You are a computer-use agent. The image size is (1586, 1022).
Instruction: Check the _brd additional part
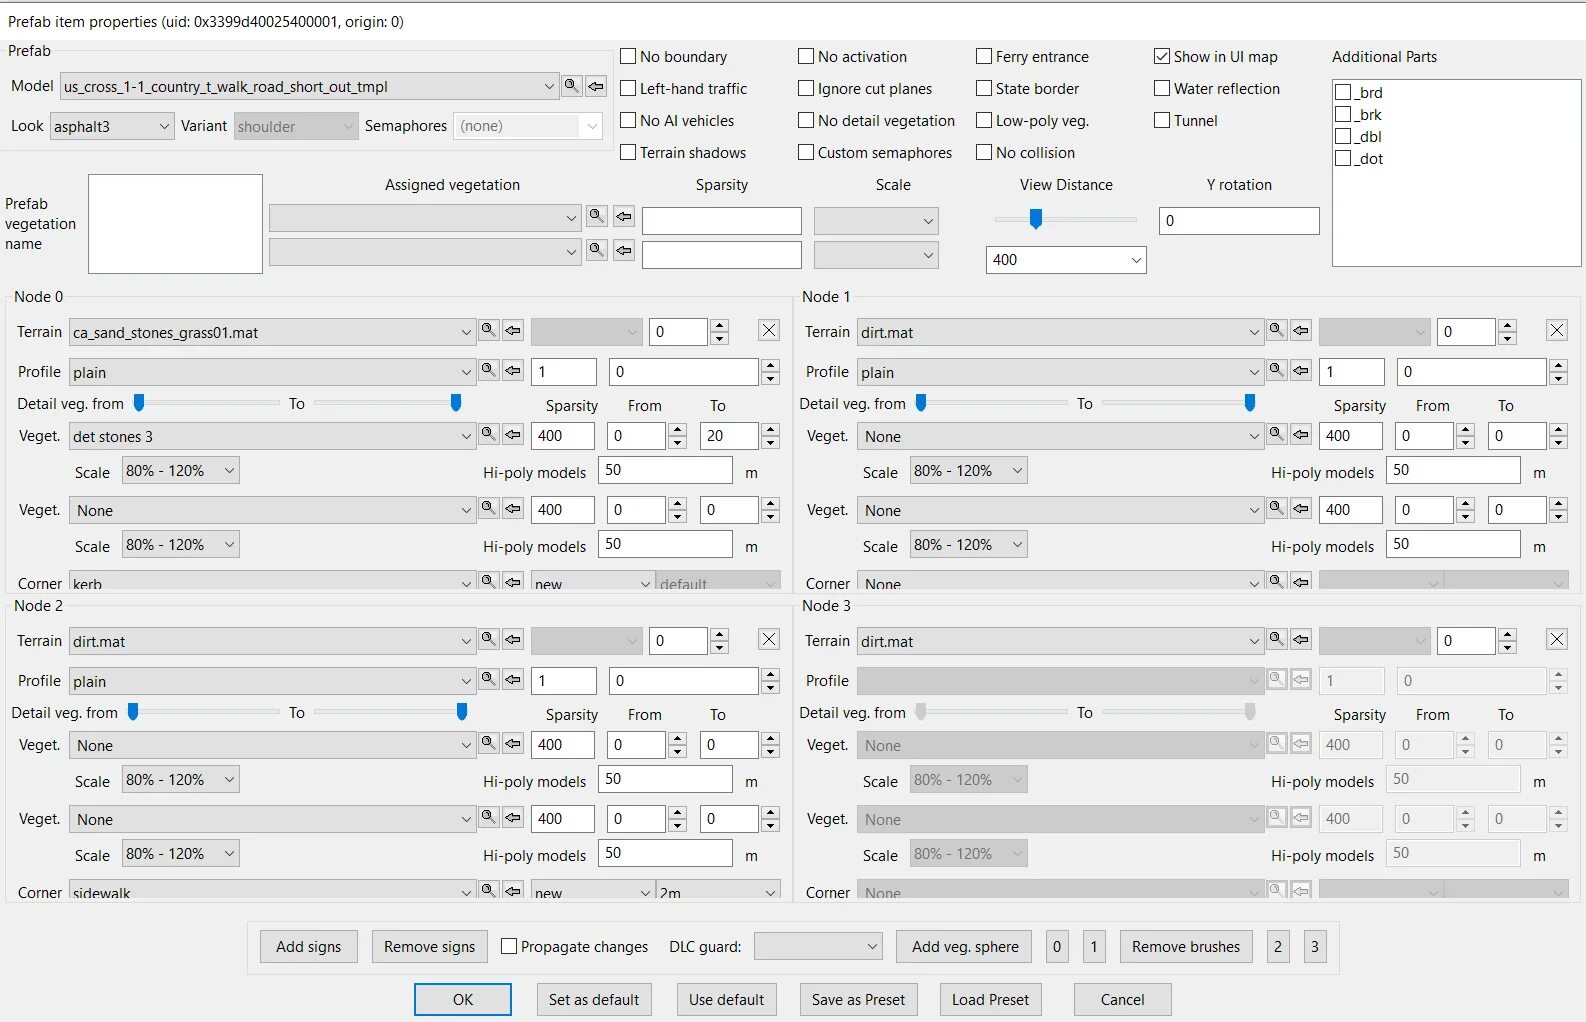click(x=1344, y=92)
